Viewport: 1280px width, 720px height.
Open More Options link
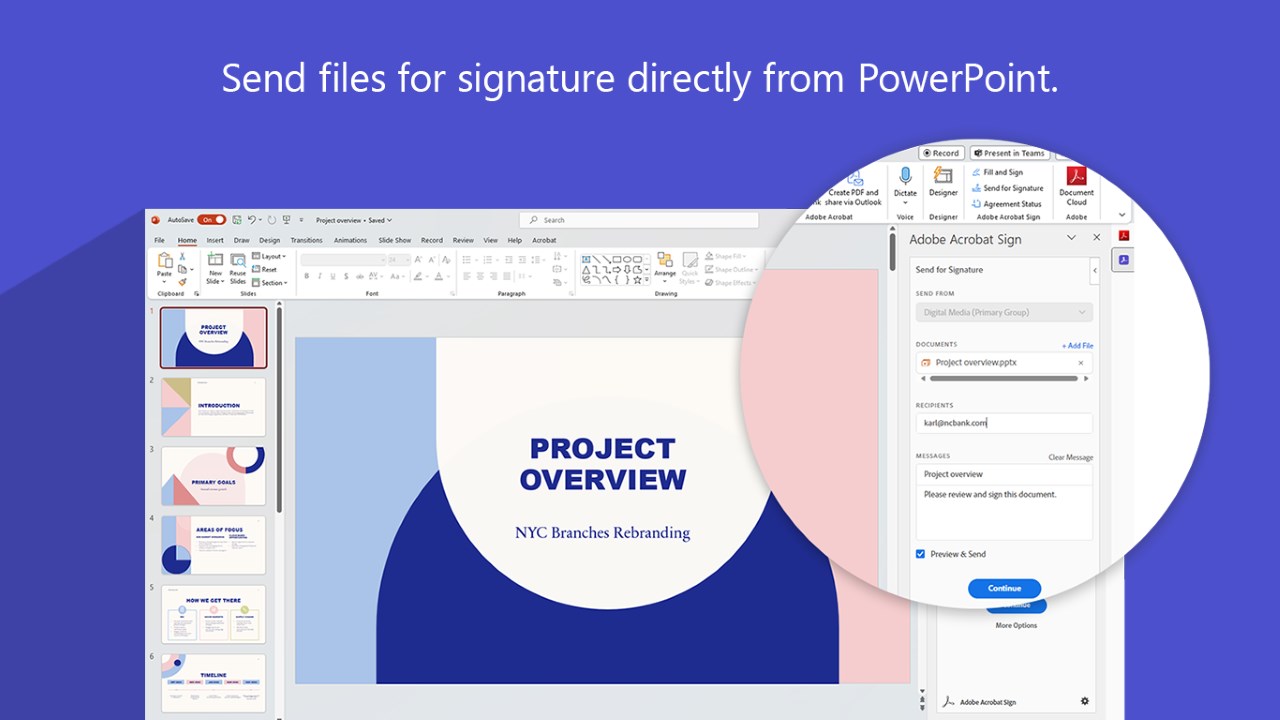pyautogui.click(x=1016, y=625)
